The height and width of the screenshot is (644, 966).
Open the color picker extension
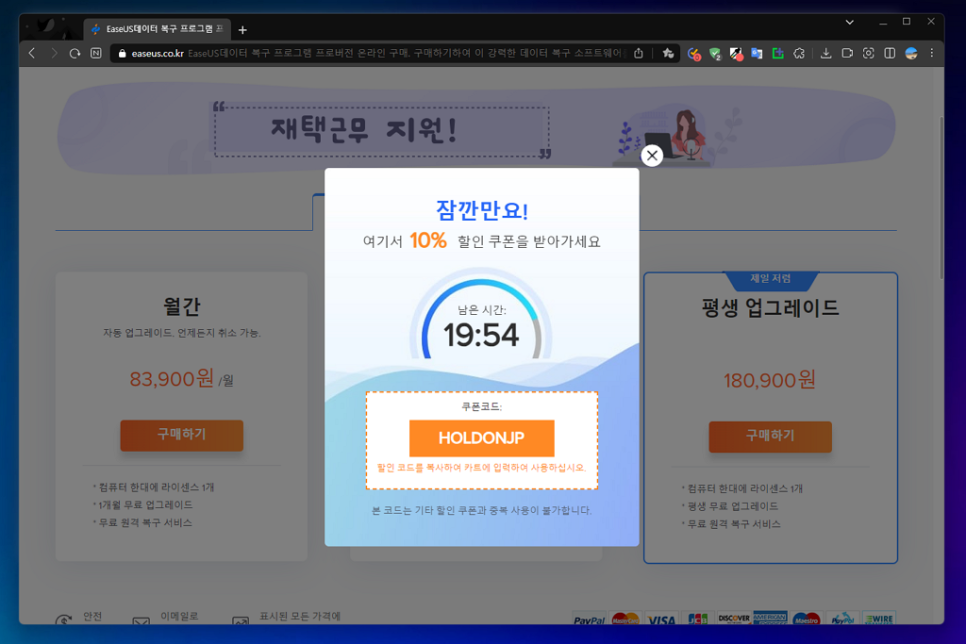pyautogui.click(x=736, y=54)
